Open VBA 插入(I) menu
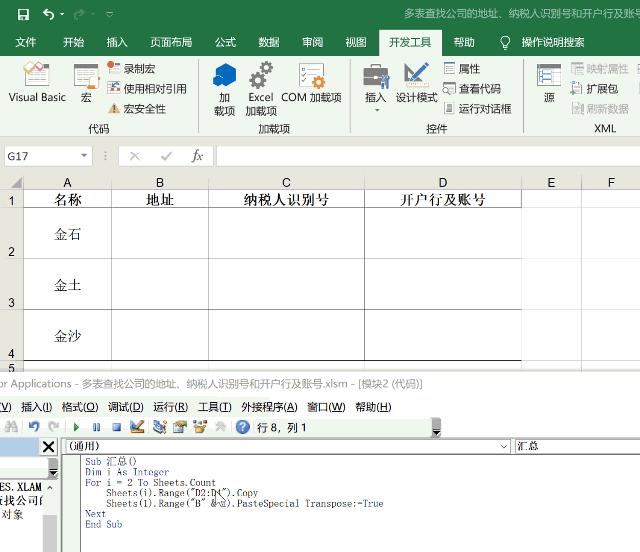 37,407
